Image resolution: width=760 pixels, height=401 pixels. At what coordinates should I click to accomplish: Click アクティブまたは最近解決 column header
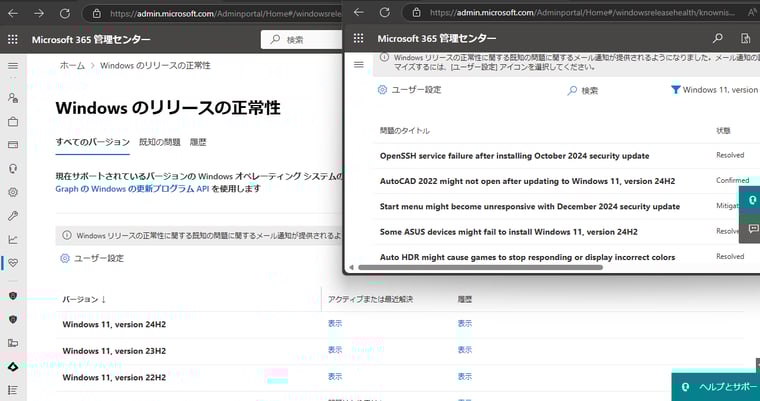370,300
